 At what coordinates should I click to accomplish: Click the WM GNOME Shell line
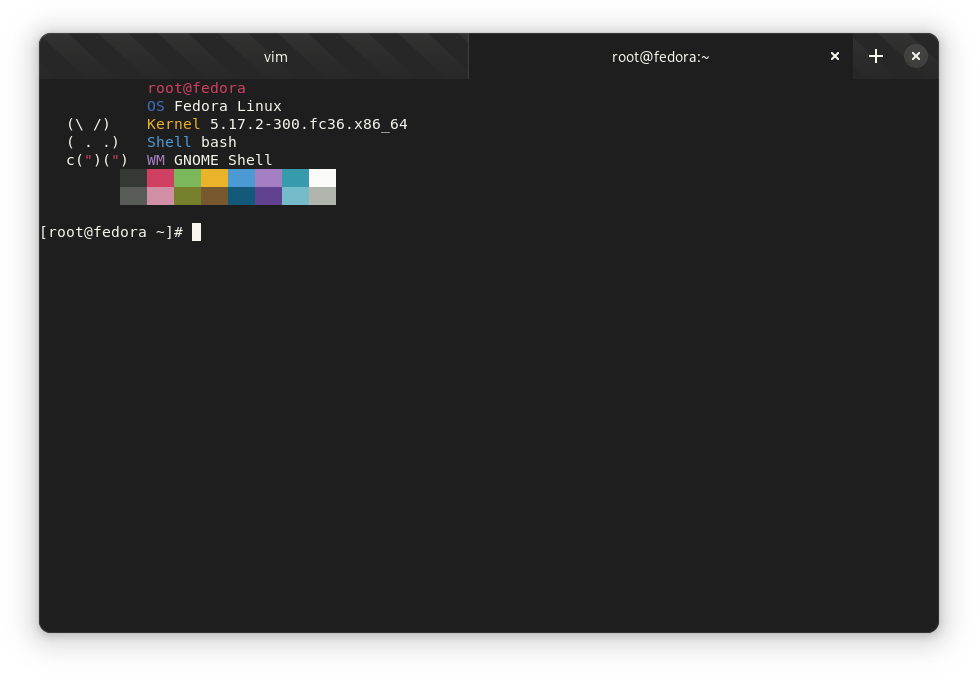pos(210,160)
